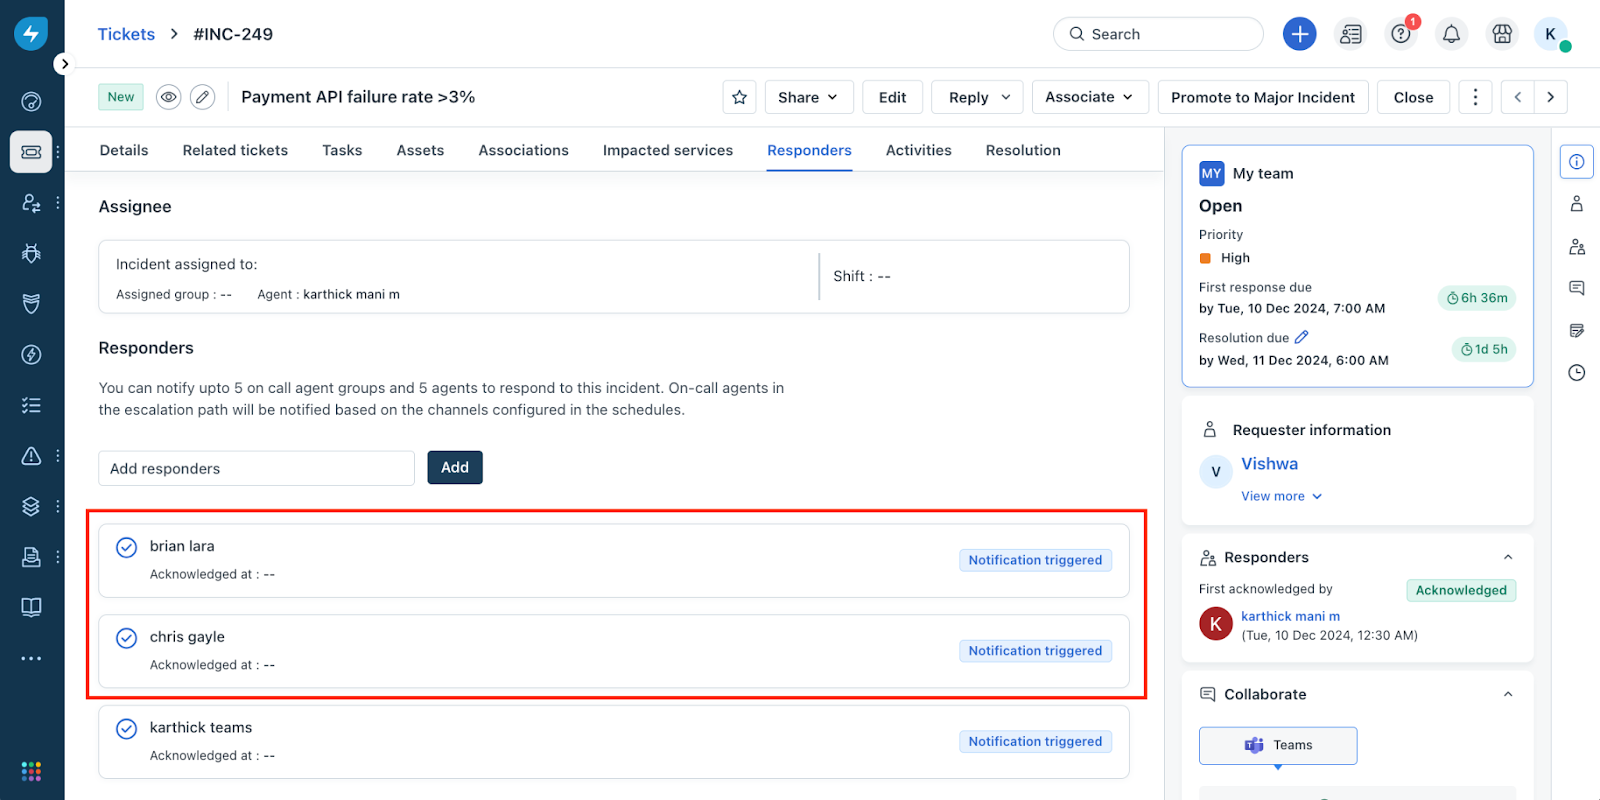Screen dimensions: 1600x800
Task: Open the info panel icon on right rail
Action: tap(1577, 162)
